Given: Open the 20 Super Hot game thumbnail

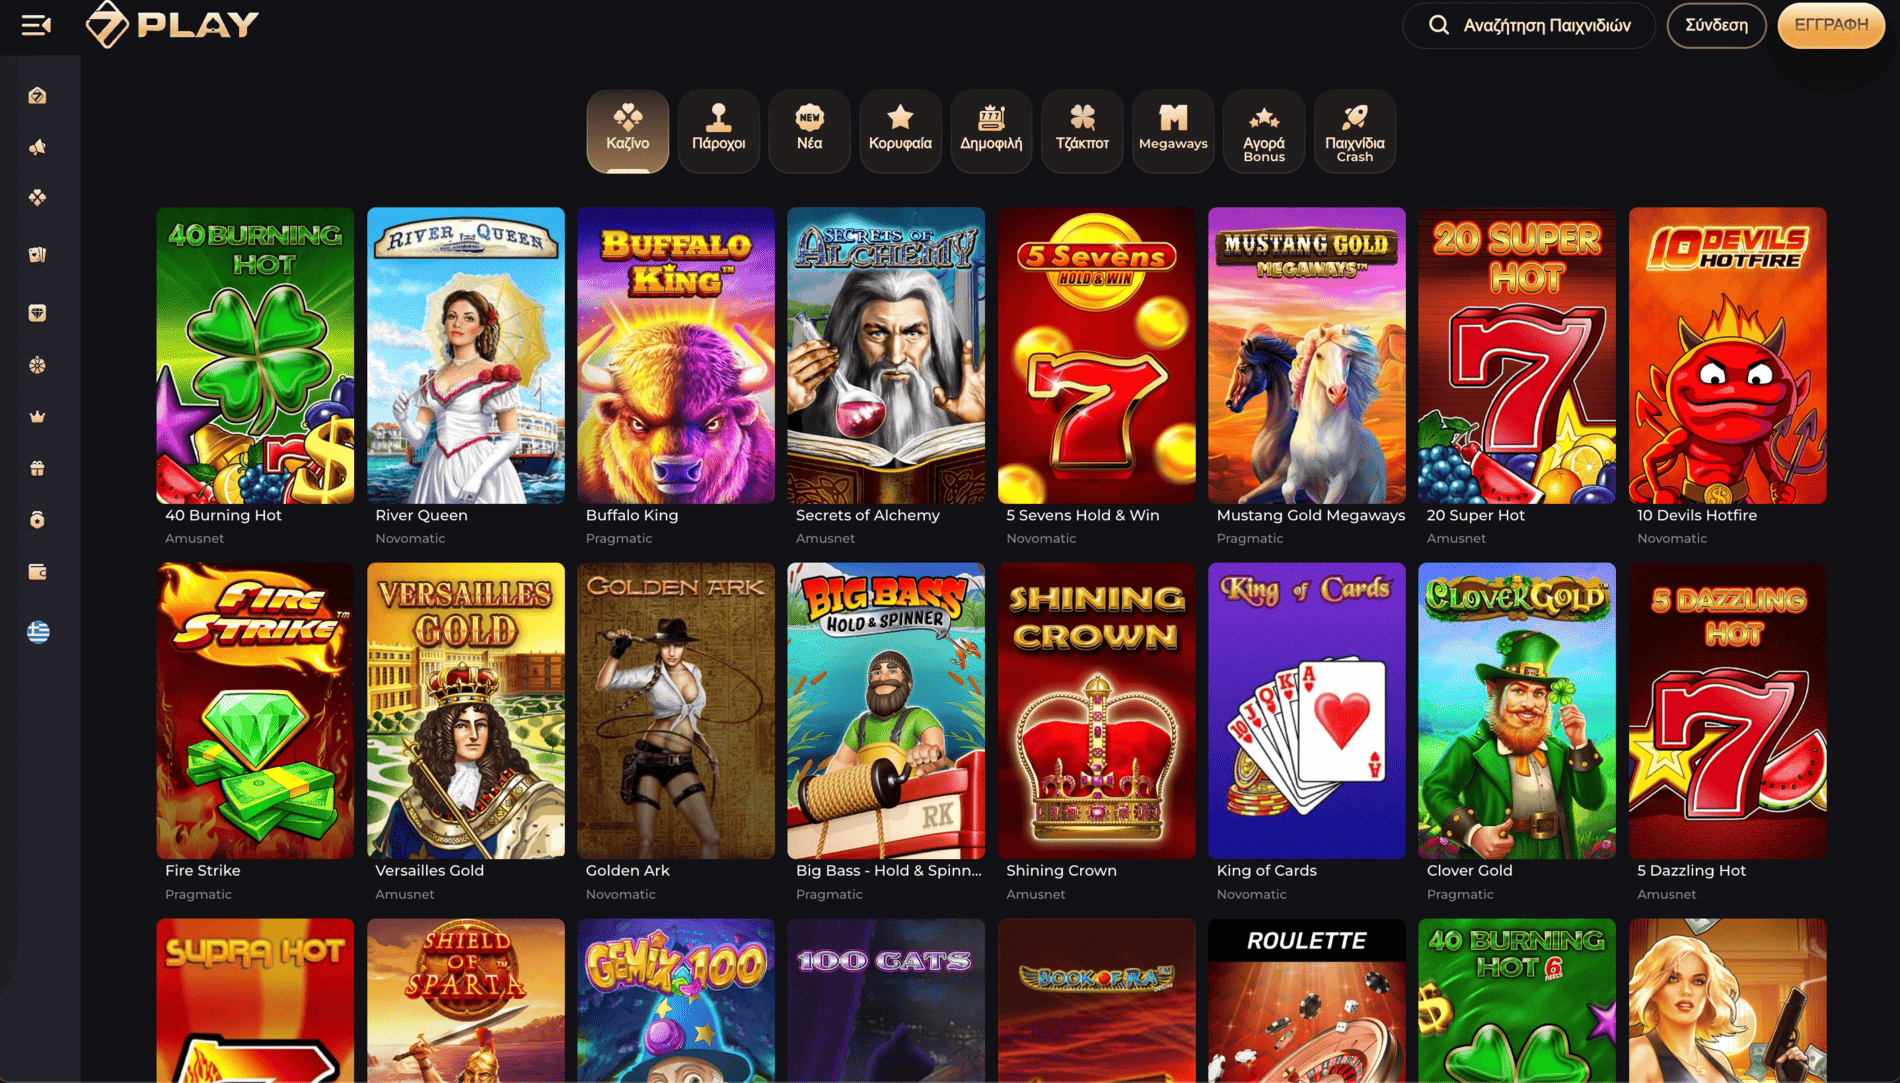Looking at the screenshot, I should coord(1517,355).
